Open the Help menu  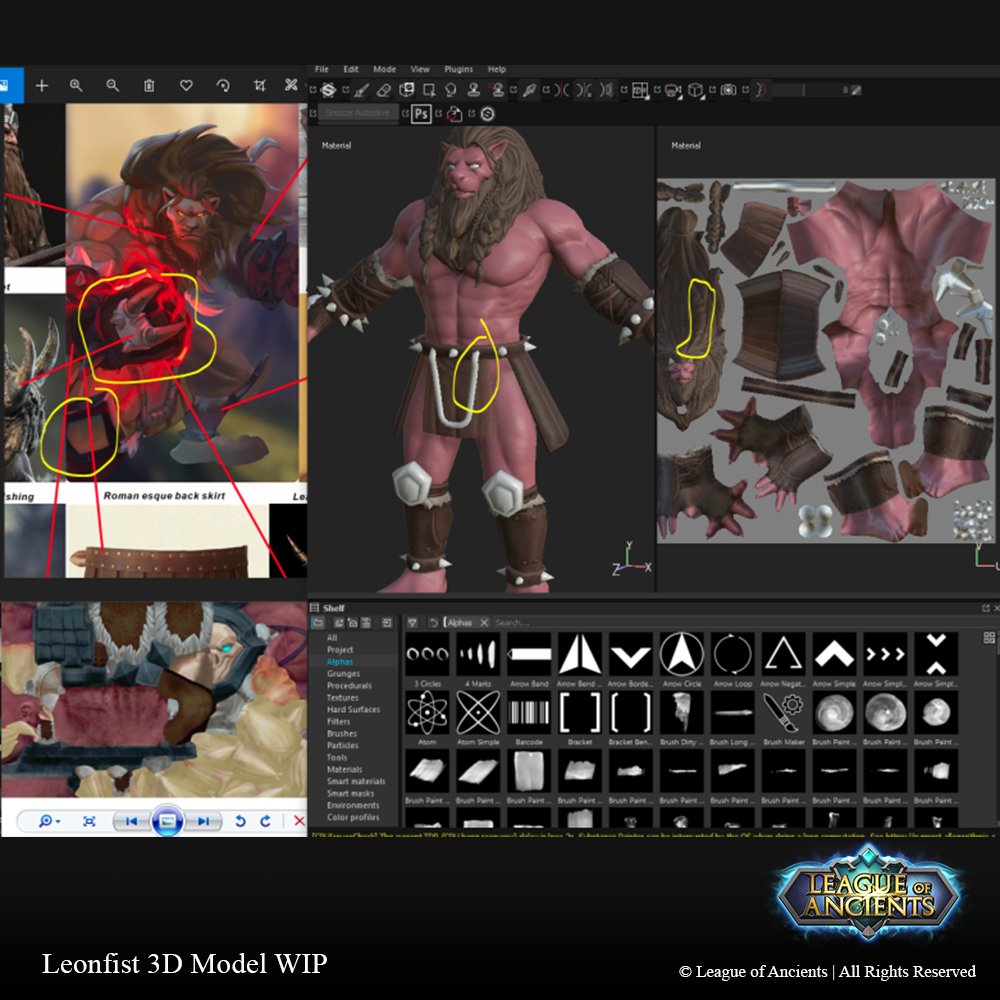click(497, 70)
